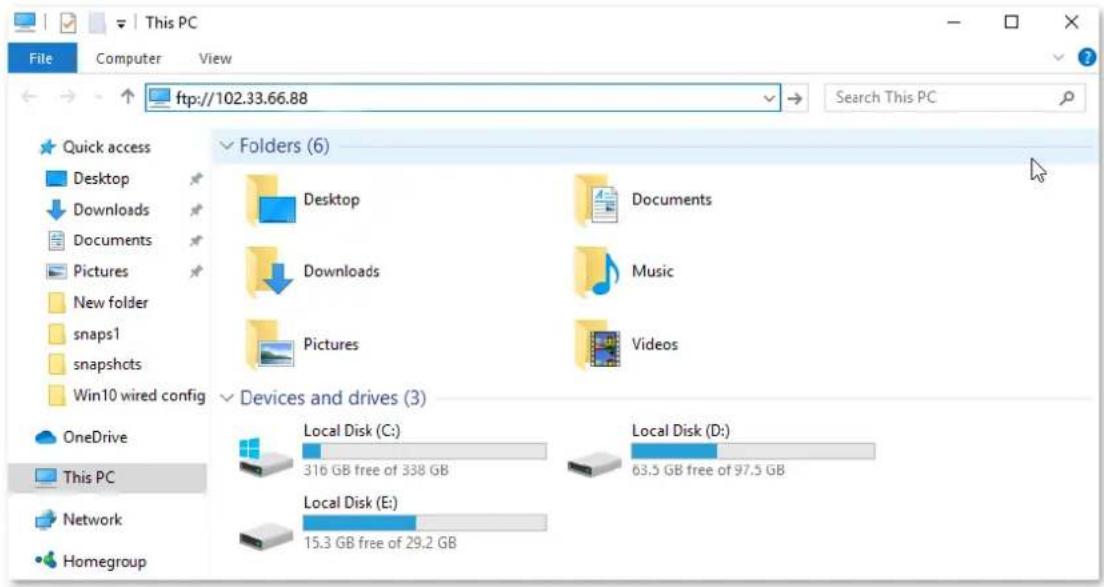The height and width of the screenshot is (587, 1104).
Task: Select Pictures in Quick access
Action: (x=101, y=272)
